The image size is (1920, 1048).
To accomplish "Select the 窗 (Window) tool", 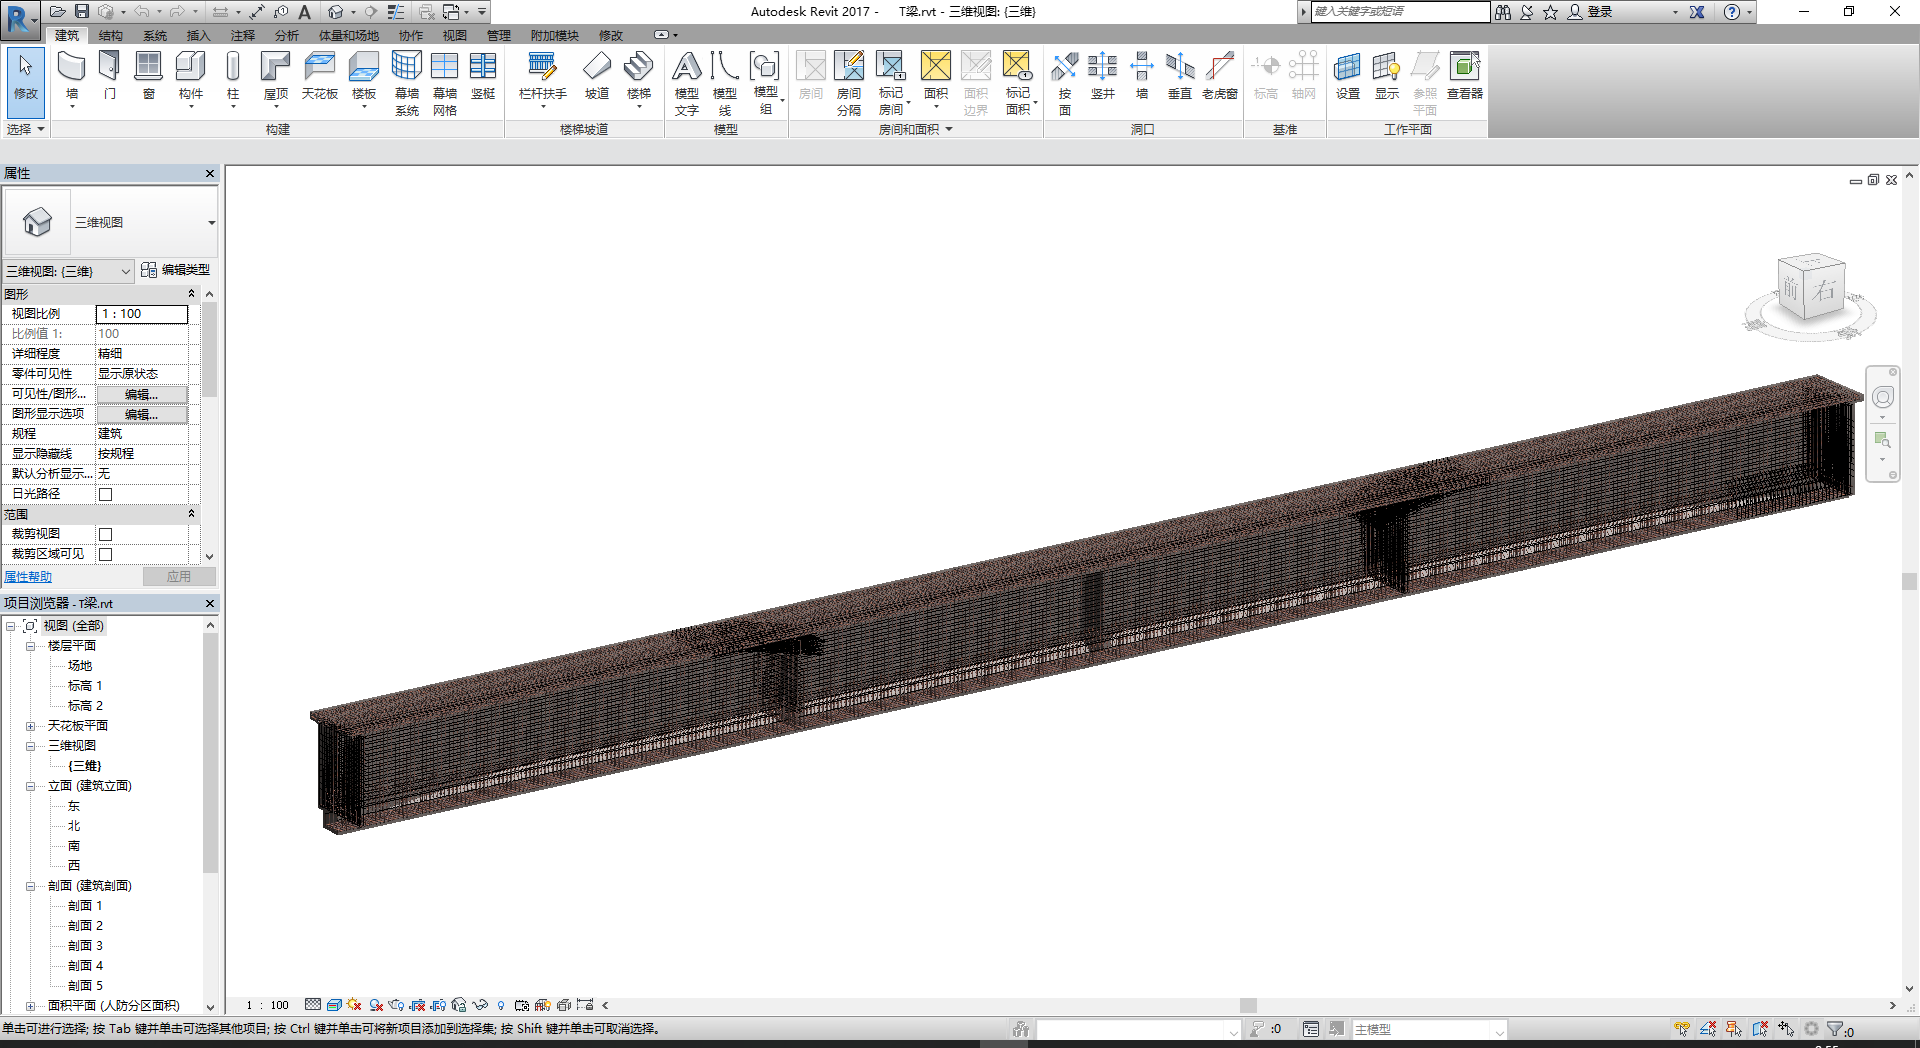I will [x=148, y=75].
